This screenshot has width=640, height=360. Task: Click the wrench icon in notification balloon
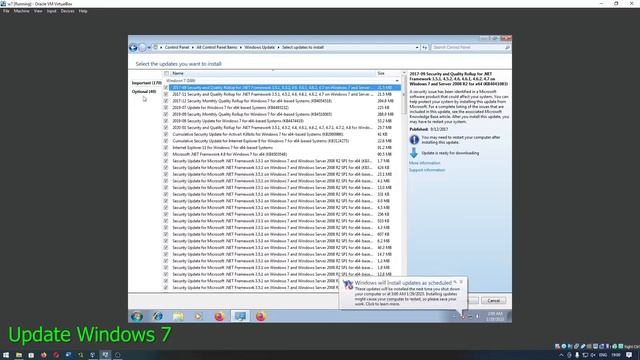(x=455, y=282)
